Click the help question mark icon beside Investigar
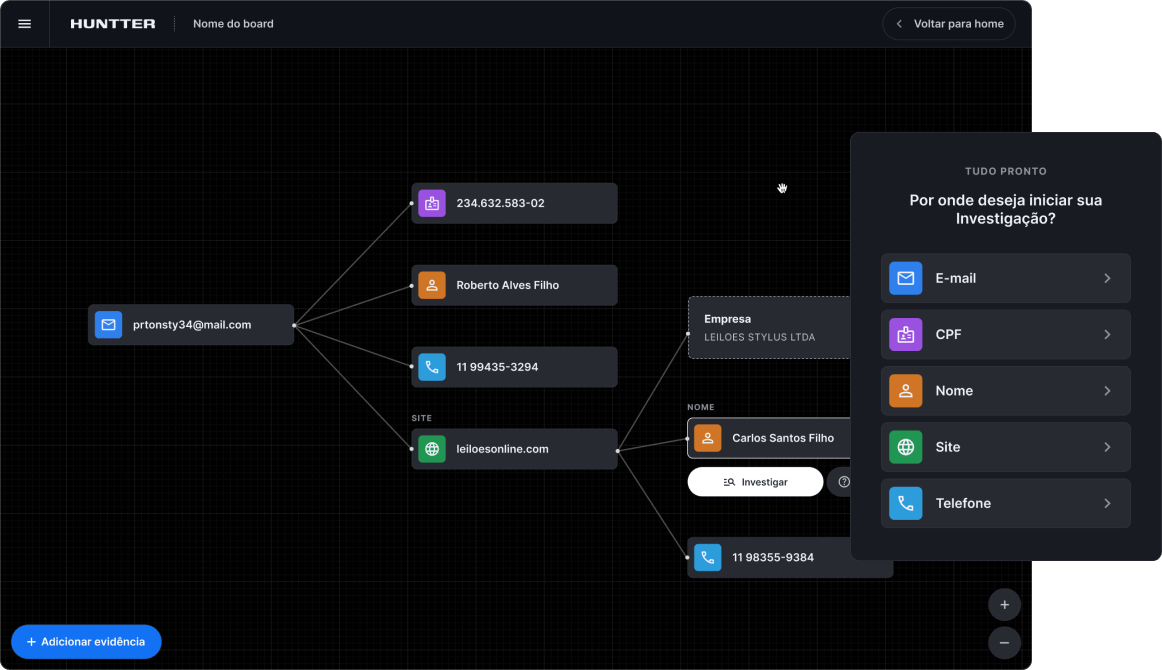Screen dimensions: 1162x670 [843, 482]
